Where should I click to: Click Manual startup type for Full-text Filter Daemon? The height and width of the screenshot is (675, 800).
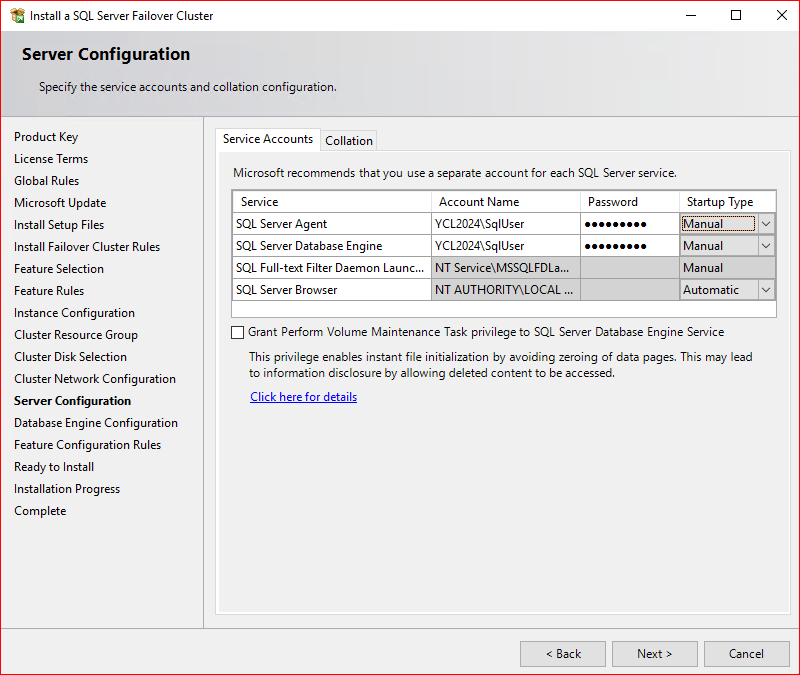coord(728,268)
